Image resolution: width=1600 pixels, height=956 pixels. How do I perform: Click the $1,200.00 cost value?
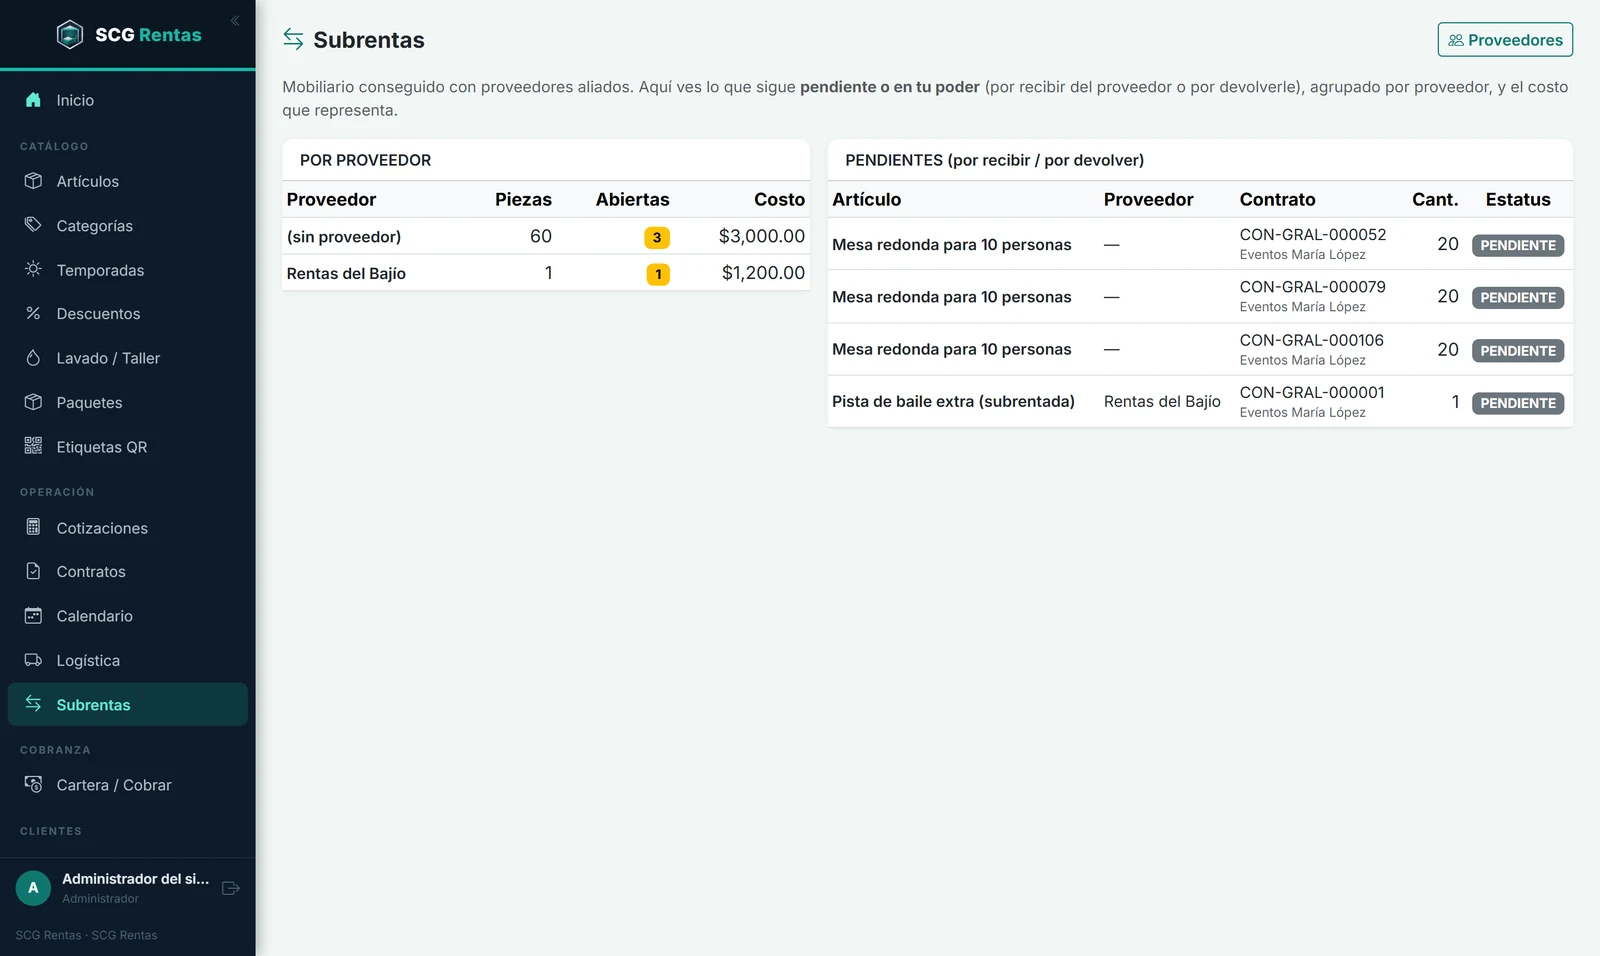pyautogui.click(x=763, y=273)
